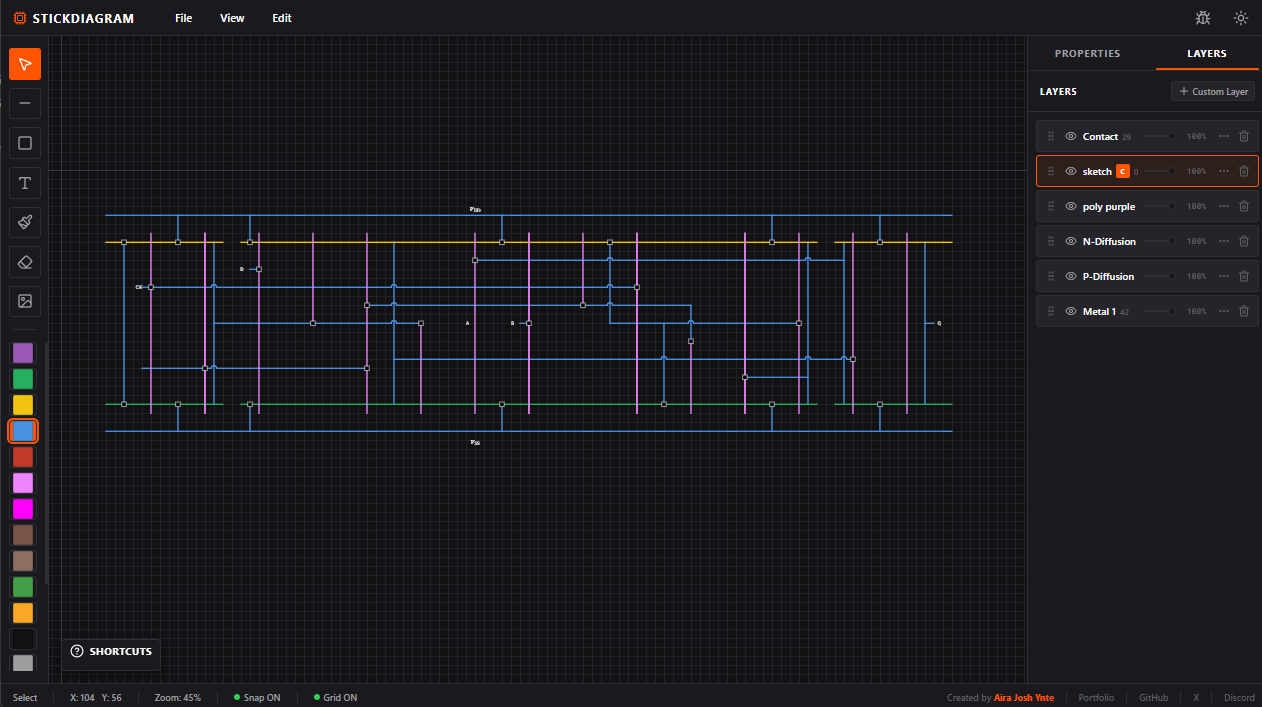This screenshot has height=707, width=1262.
Task: Hide the Contact layer
Action: point(1071,136)
